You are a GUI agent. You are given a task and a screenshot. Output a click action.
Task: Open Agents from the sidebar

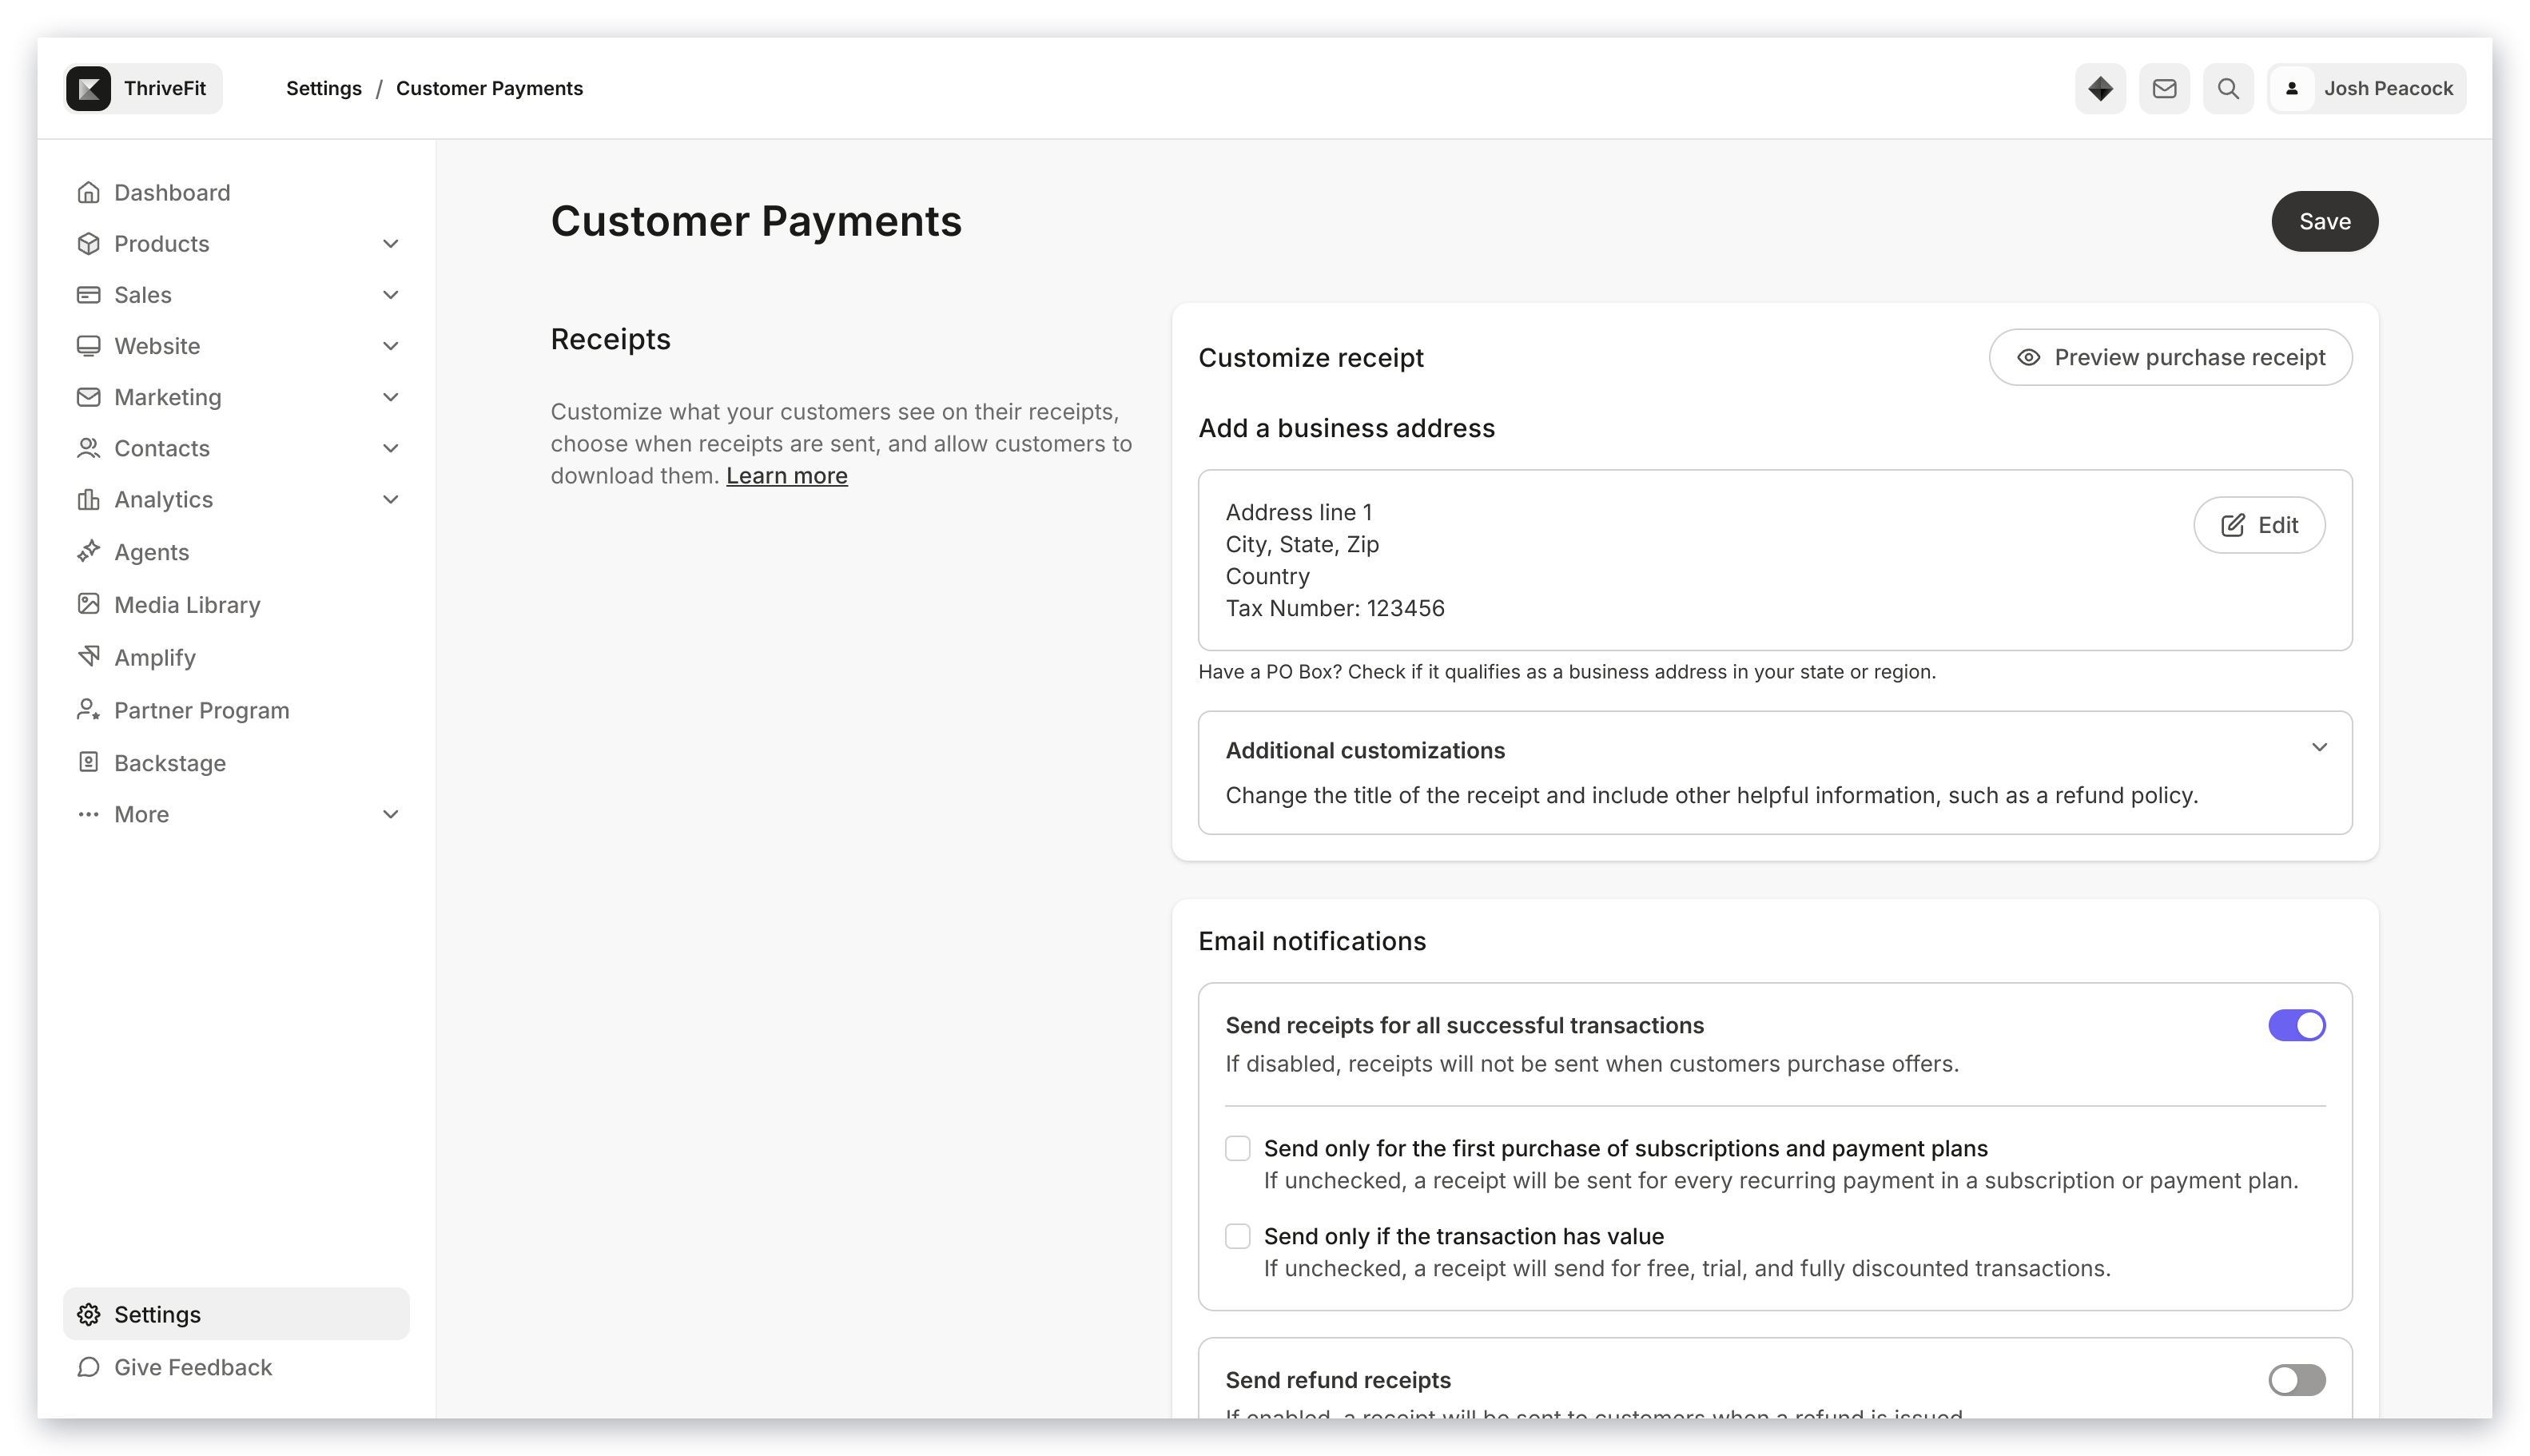pos(236,551)
